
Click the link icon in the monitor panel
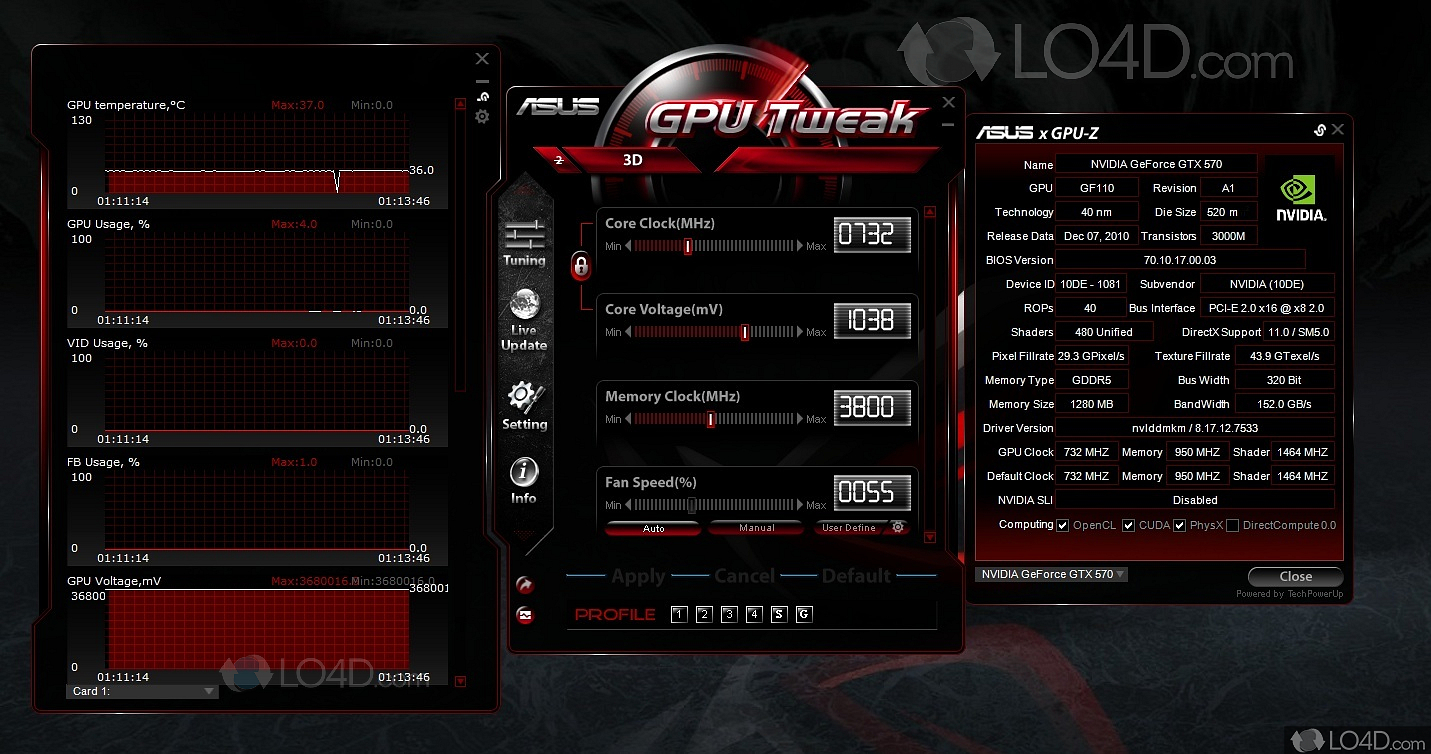(x=483, y=97)
